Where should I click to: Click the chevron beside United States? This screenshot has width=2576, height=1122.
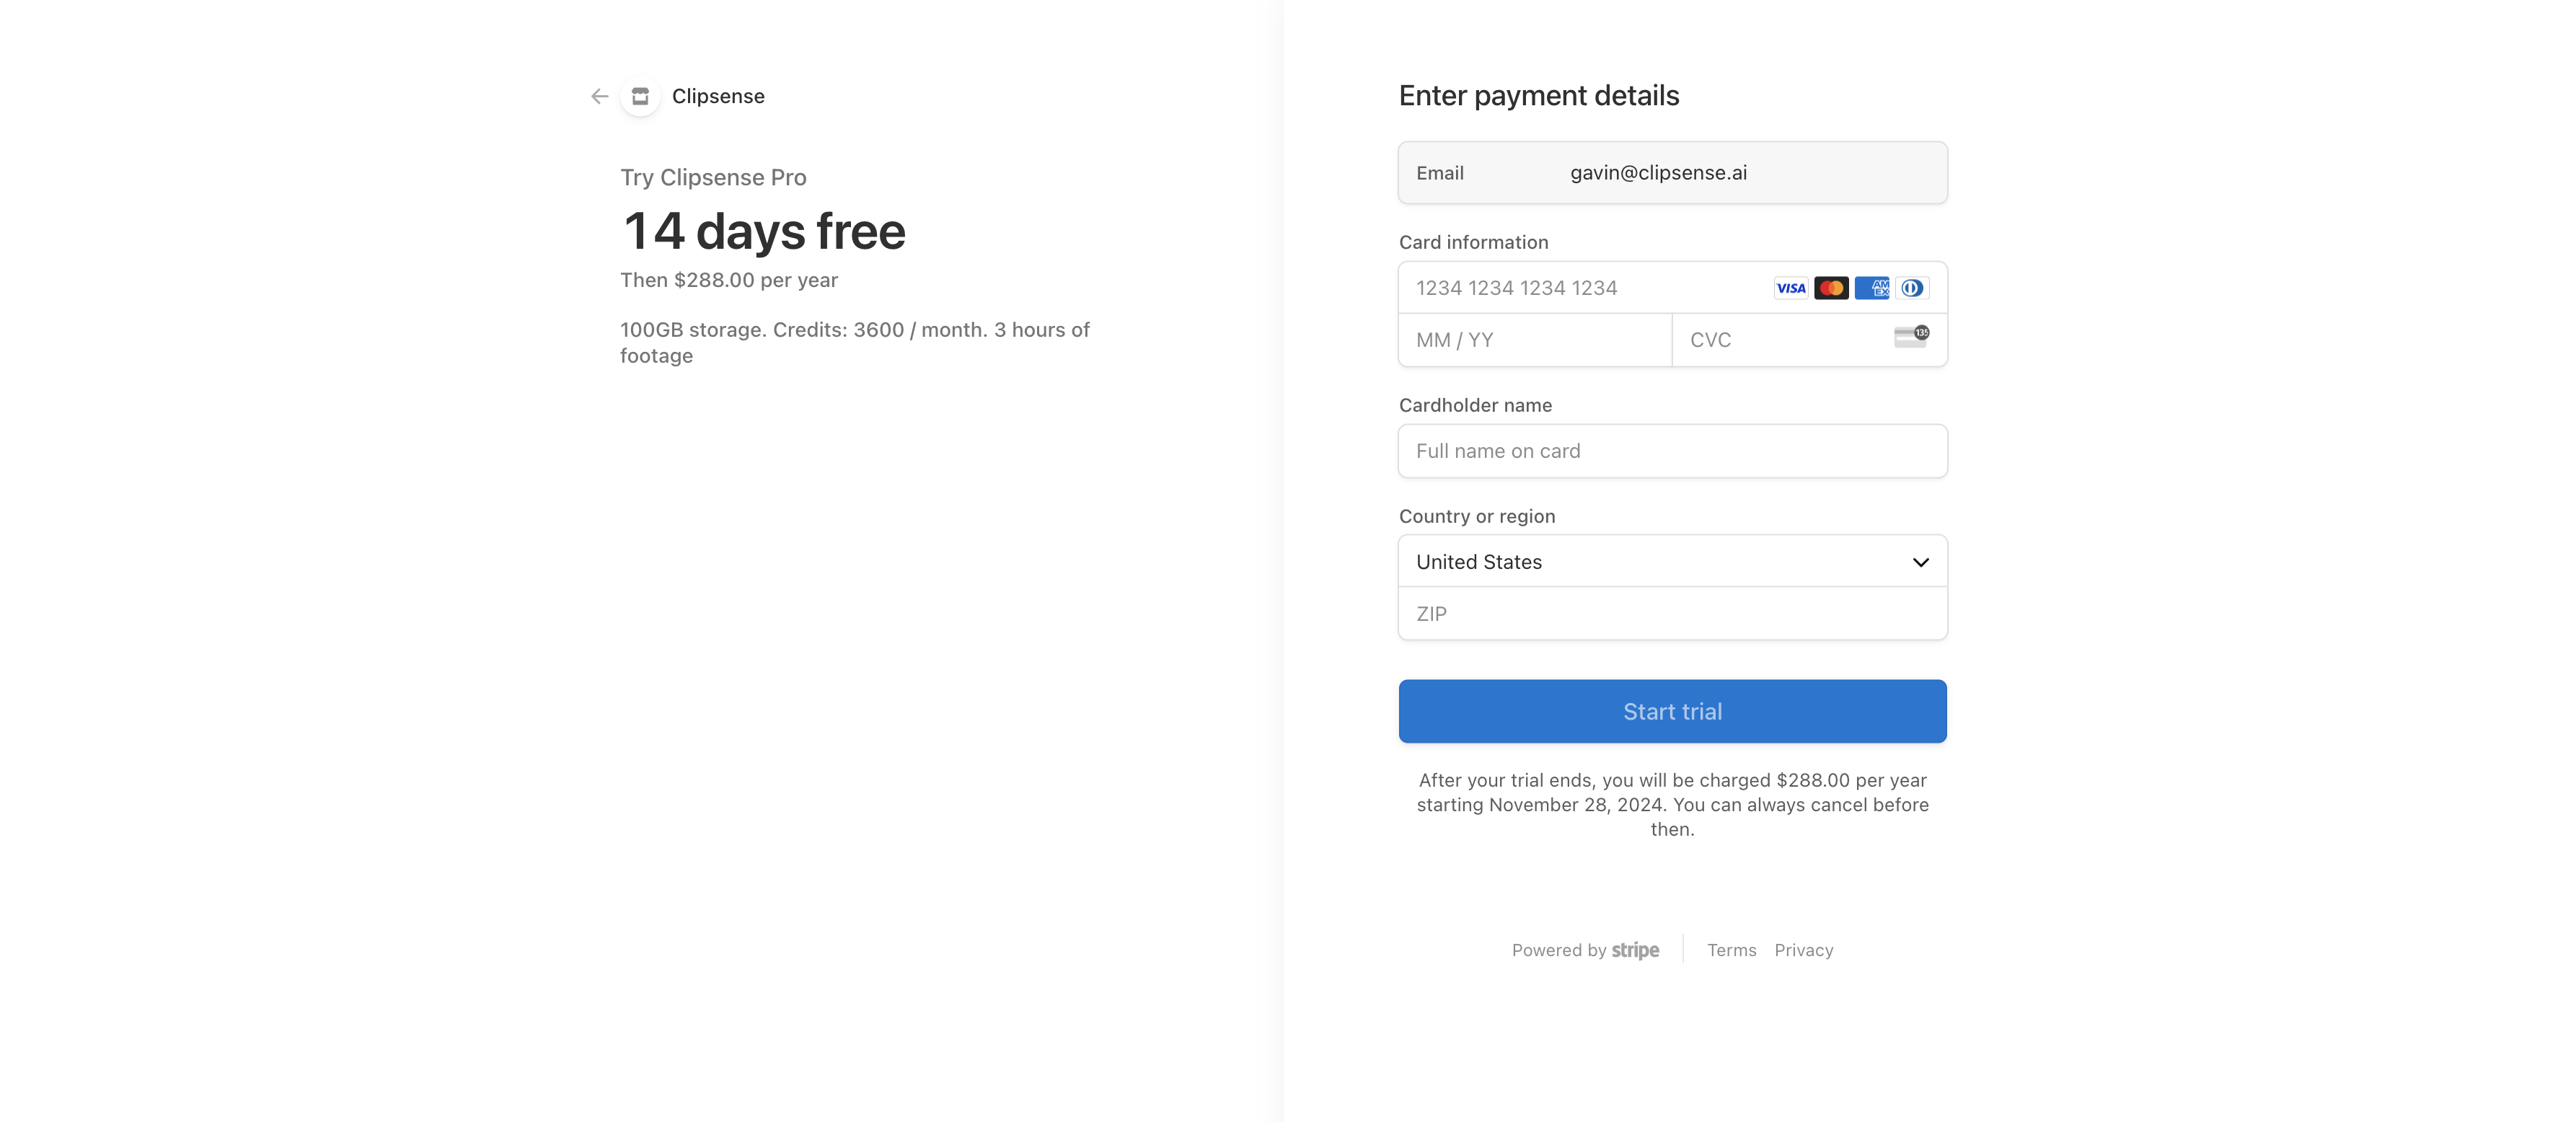[x=1920, y=562]
